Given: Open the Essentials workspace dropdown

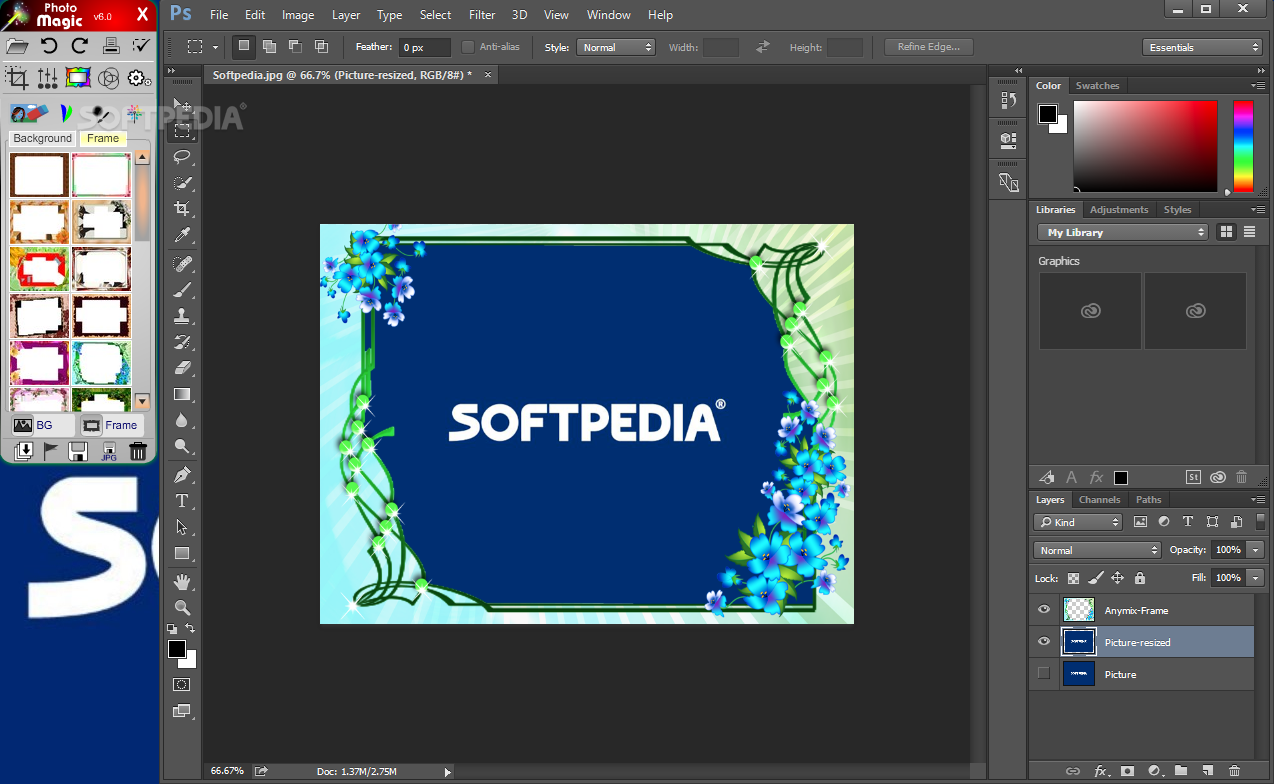Looking at the screenshot, I should click(1202, 47).
